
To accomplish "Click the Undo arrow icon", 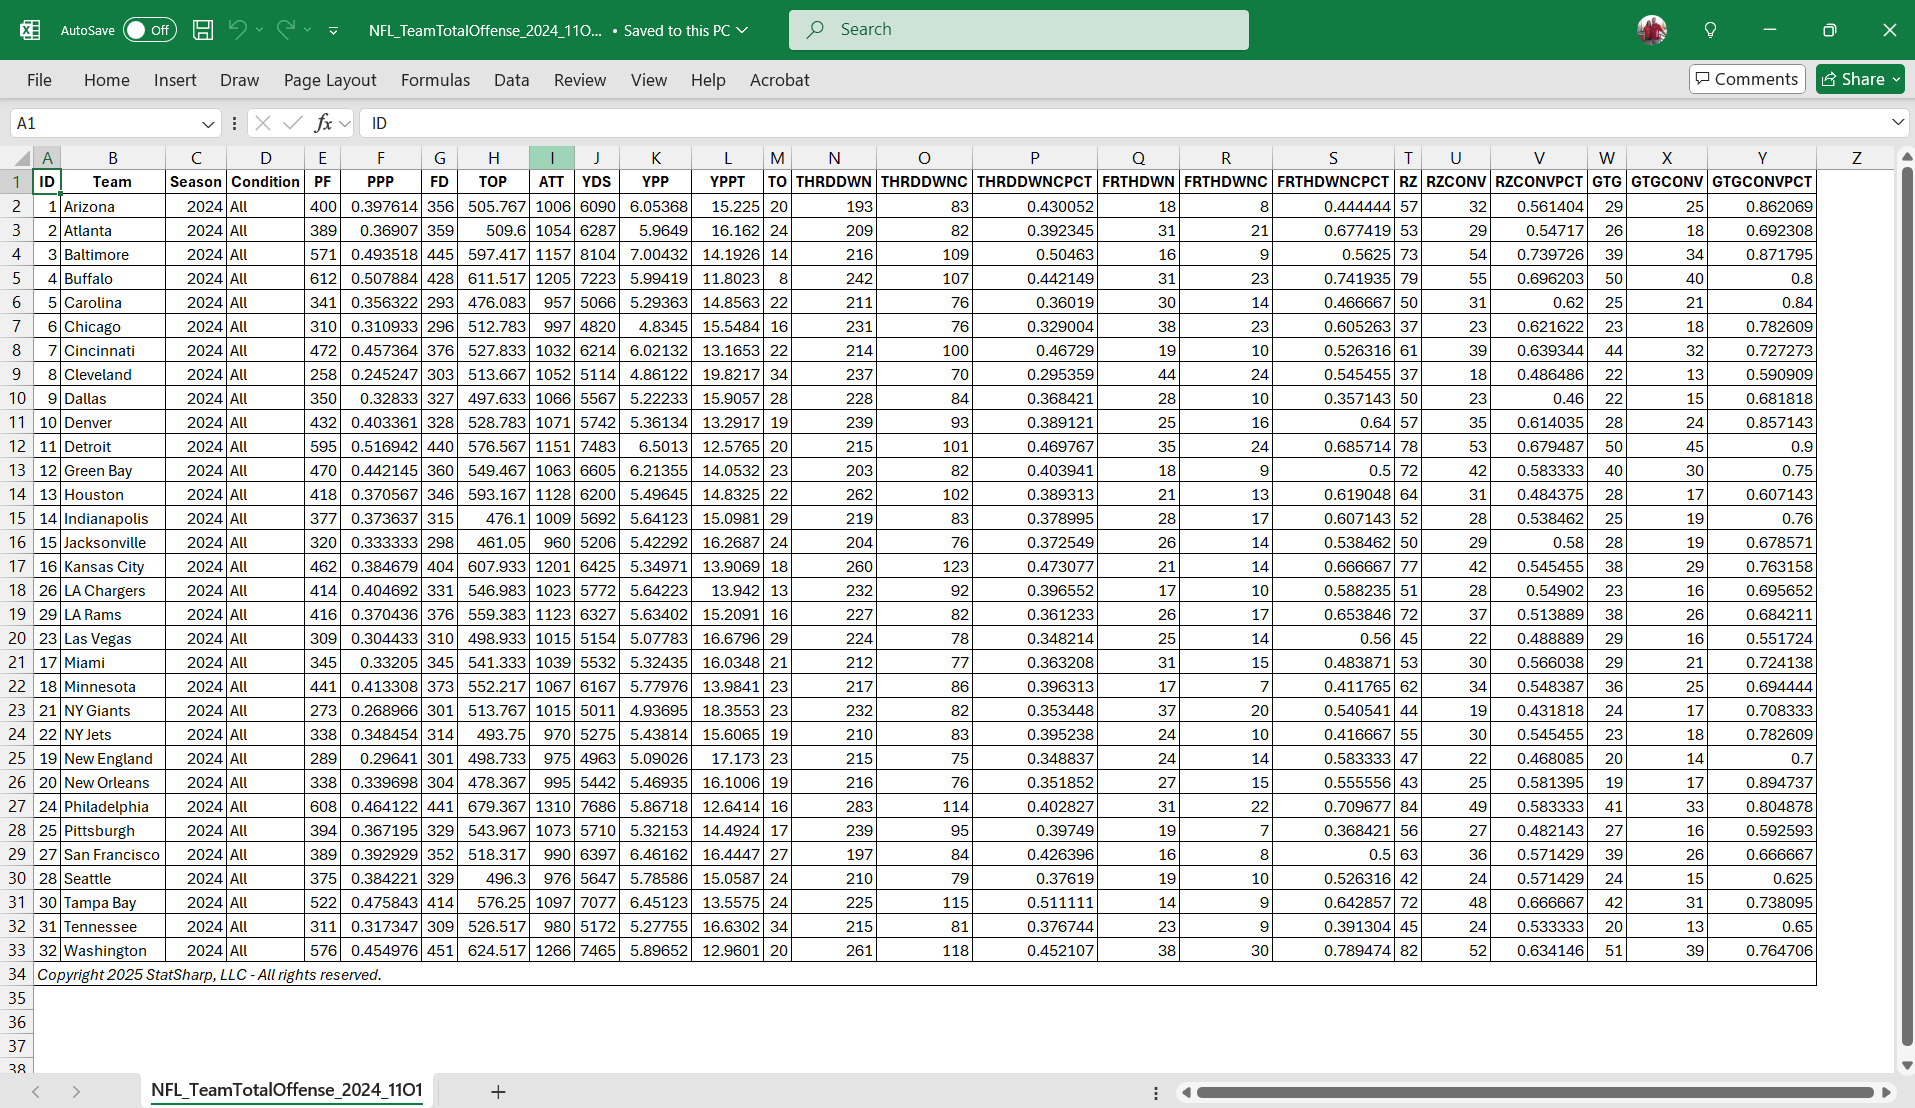I will coord(237,30).
